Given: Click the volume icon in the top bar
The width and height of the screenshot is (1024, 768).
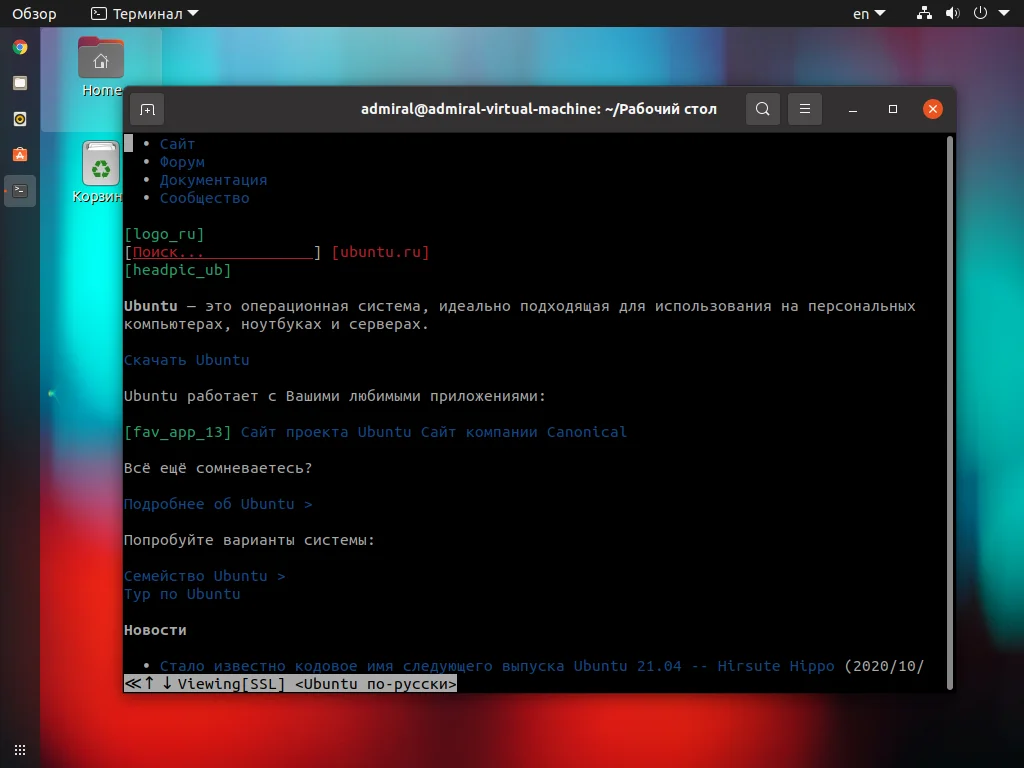Looking at the screenshot, I should pyautogui.click(x=950, y=13).
